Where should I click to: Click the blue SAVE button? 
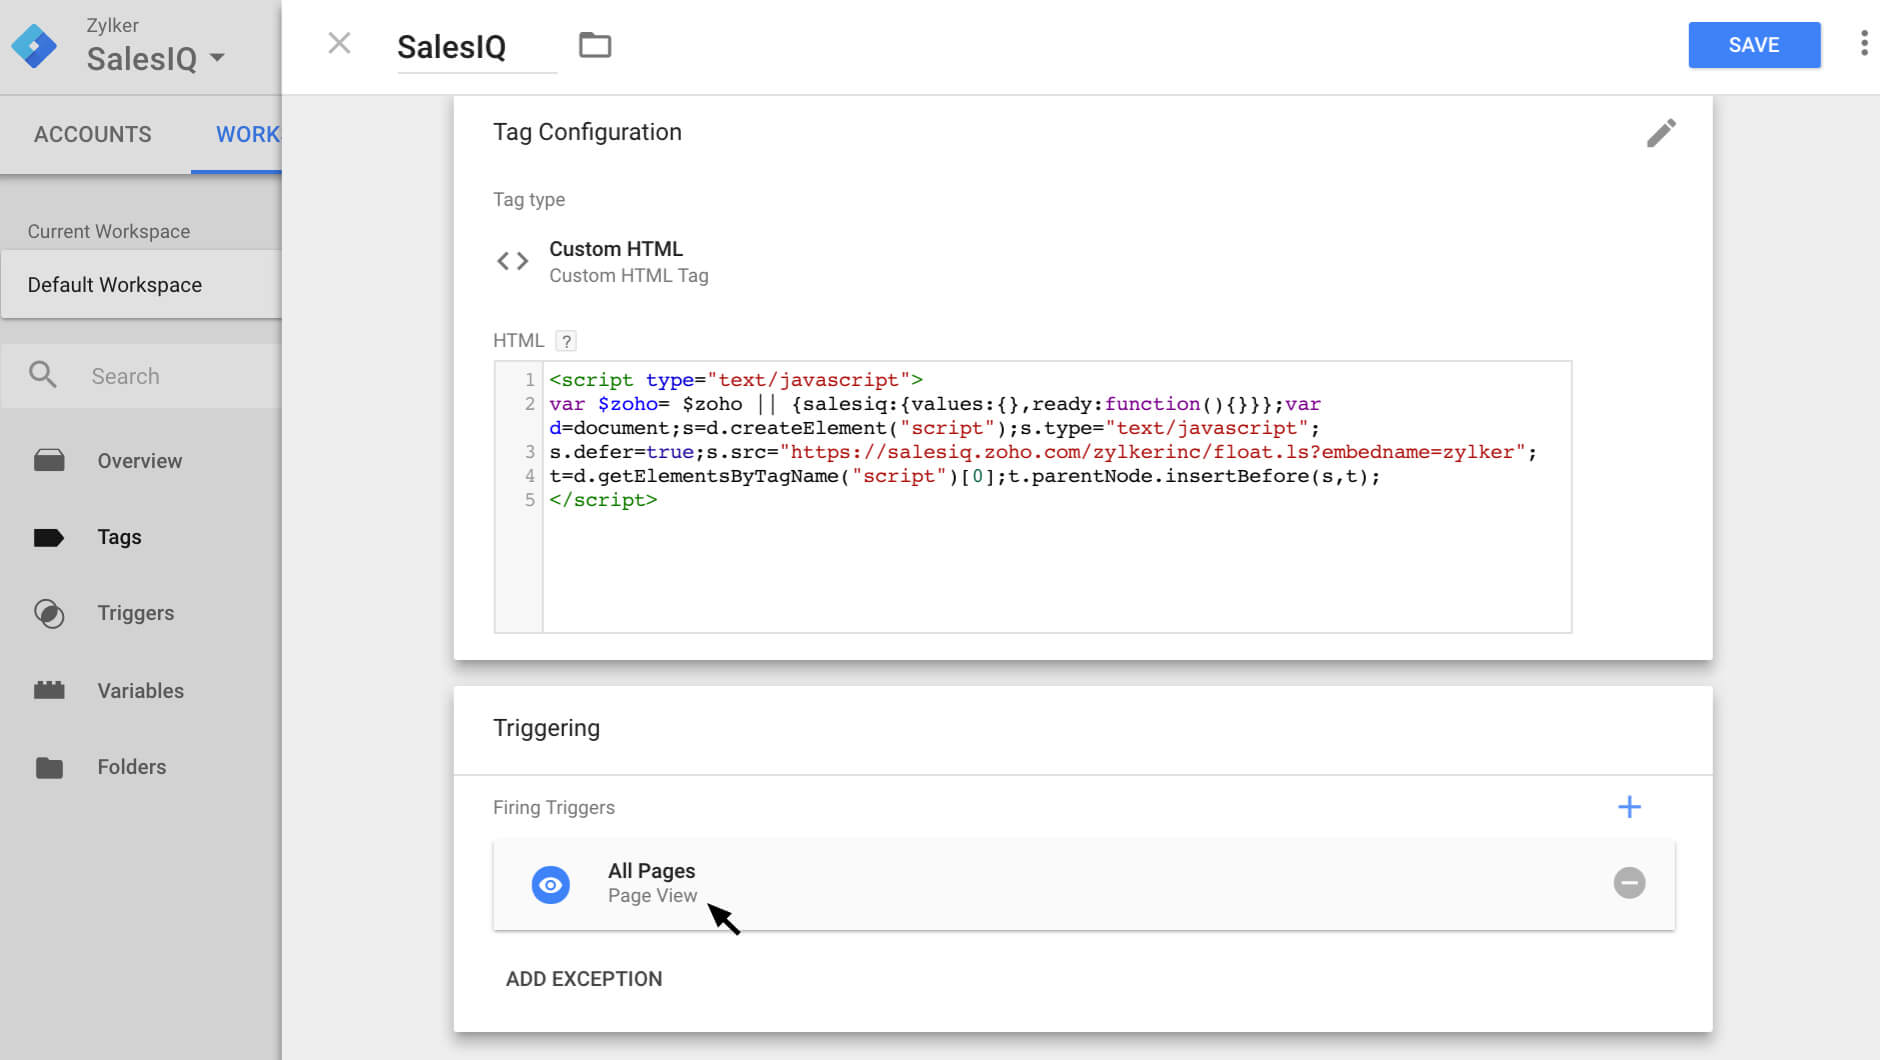pos(1753,45)
